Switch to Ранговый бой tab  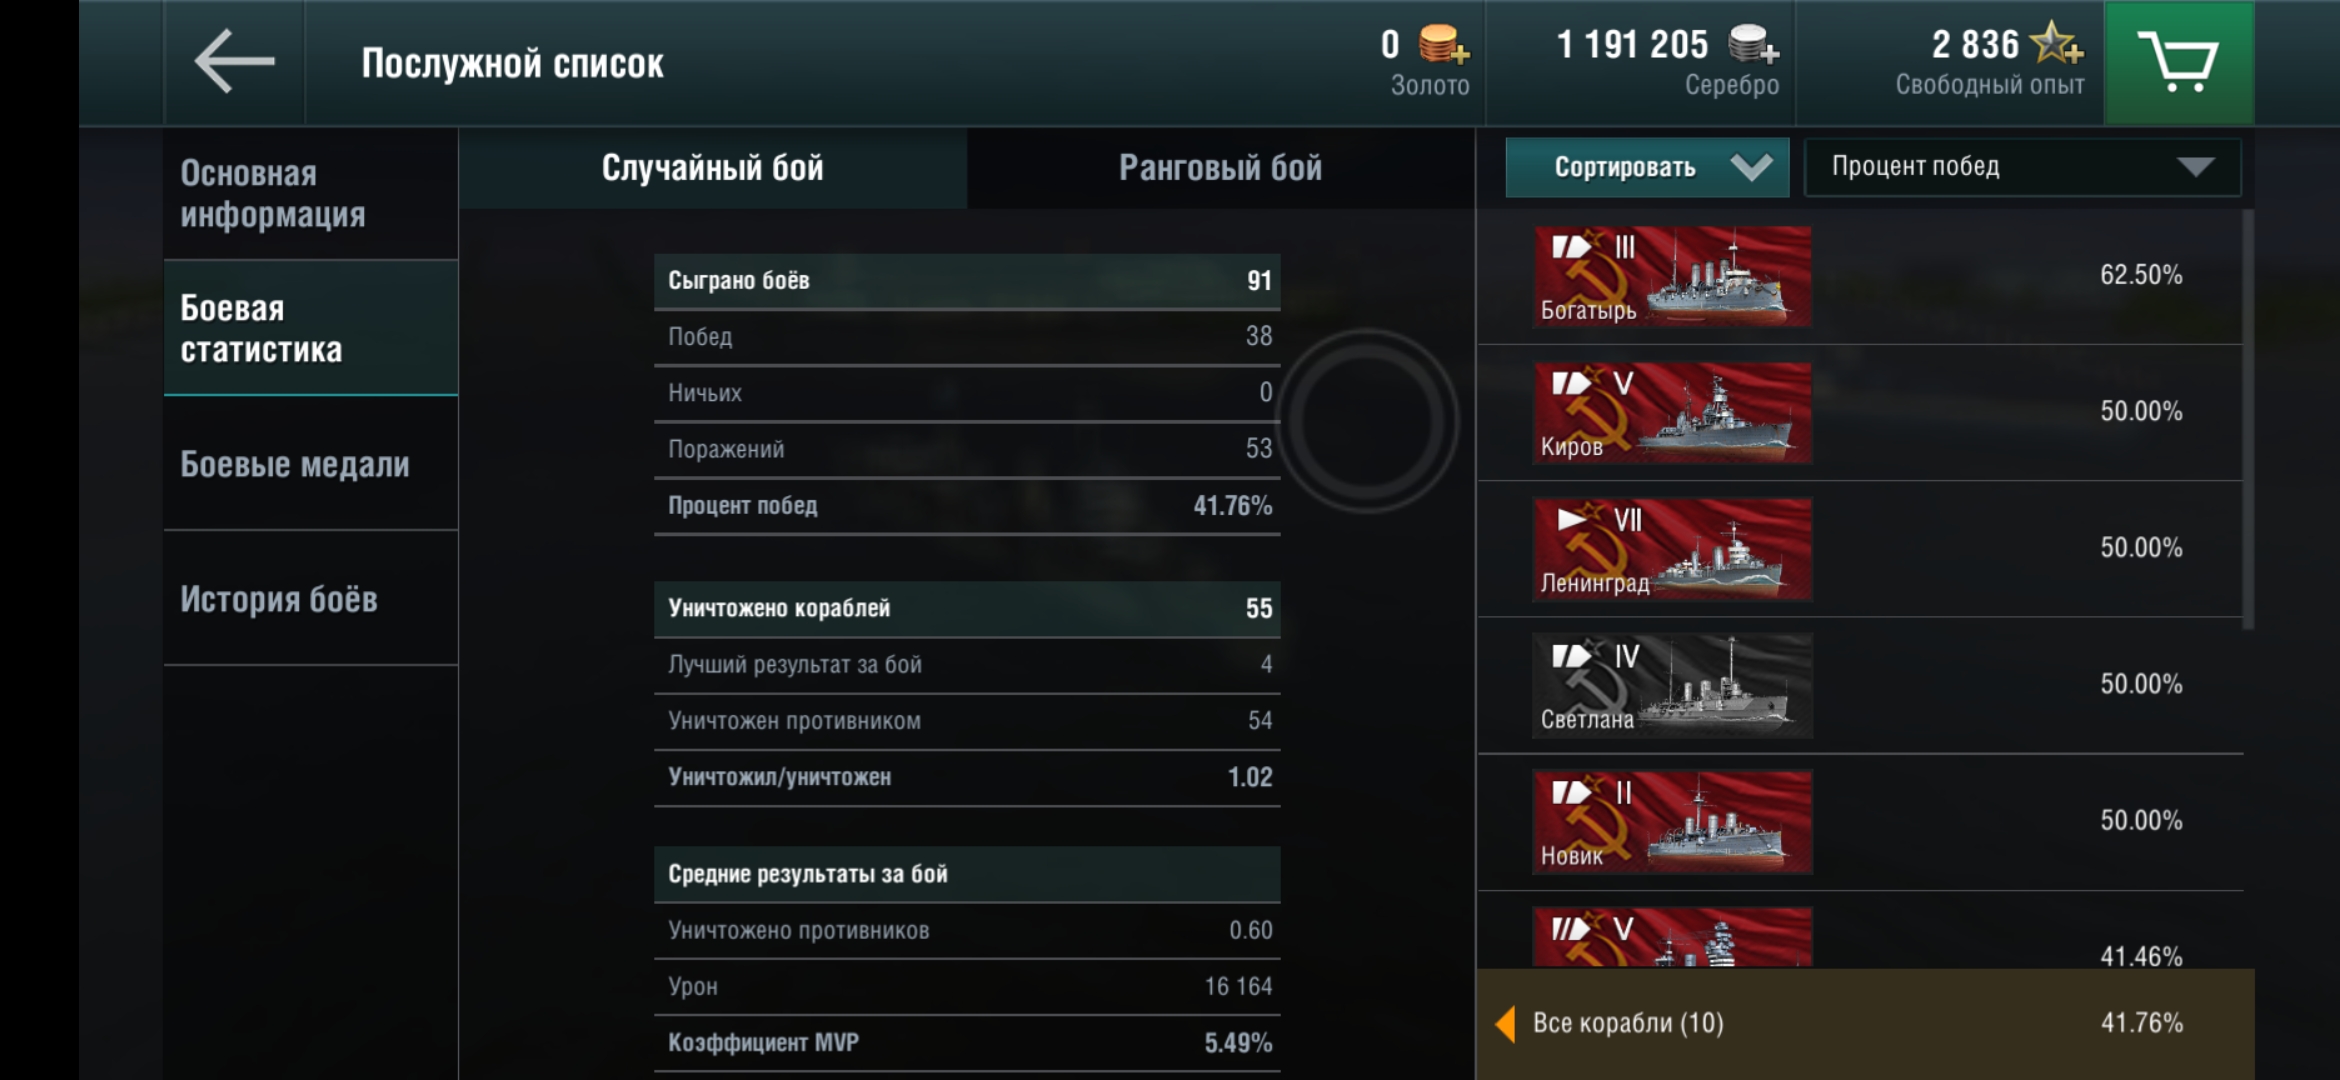[1220, 168]
